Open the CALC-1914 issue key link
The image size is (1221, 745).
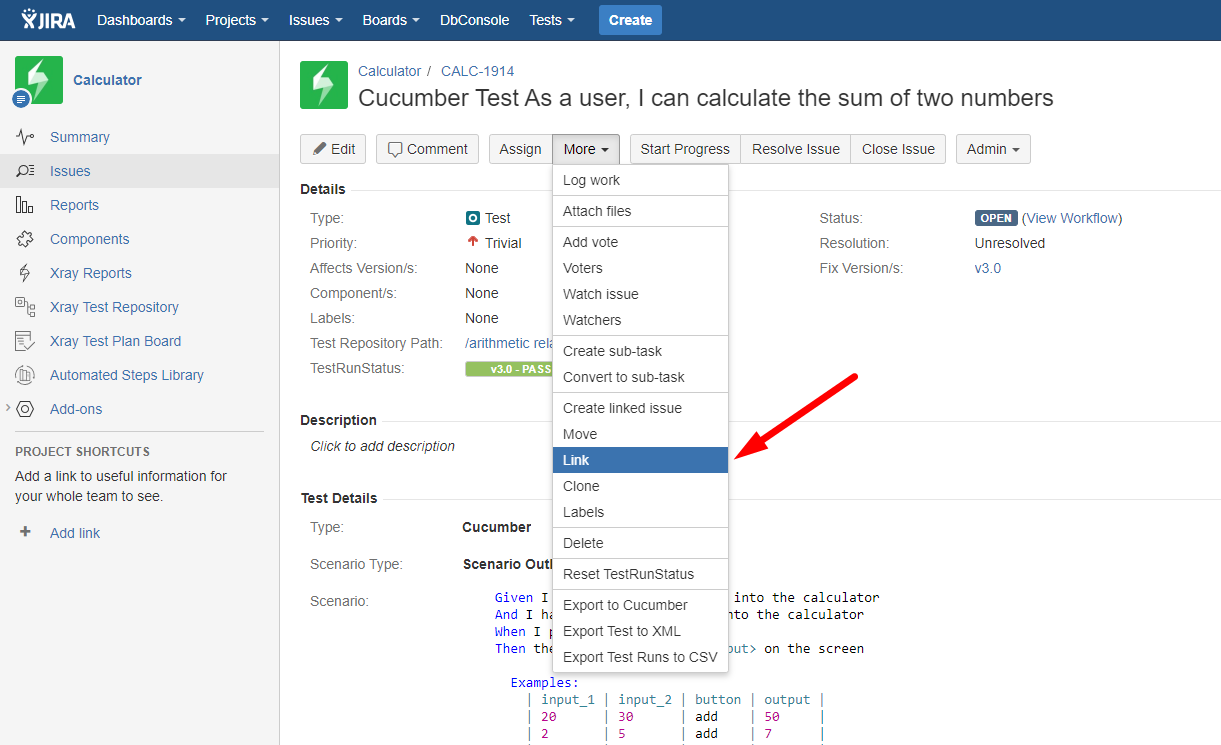[478, 71]
